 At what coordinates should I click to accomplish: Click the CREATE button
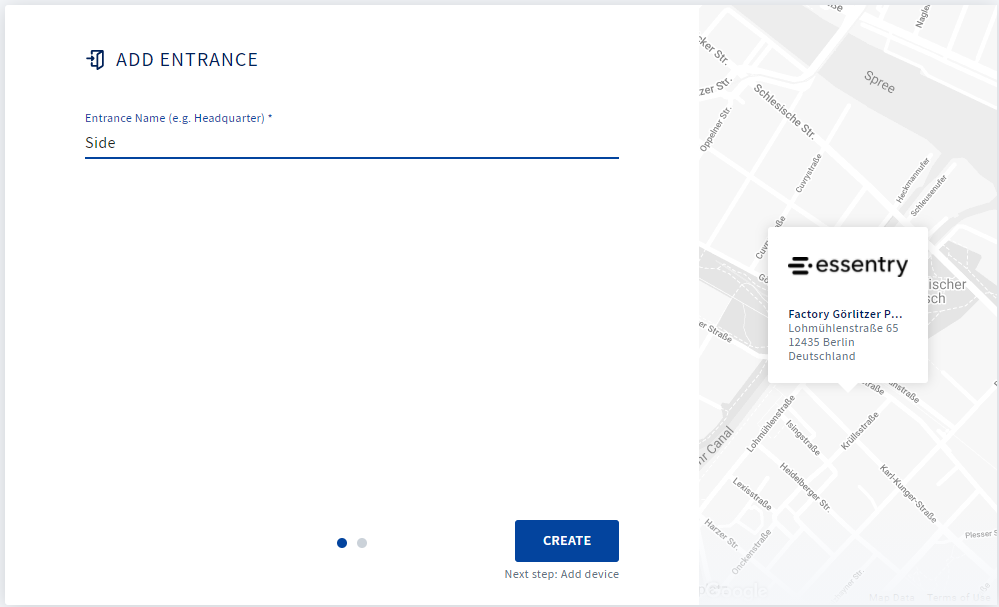tap(566, 541)
